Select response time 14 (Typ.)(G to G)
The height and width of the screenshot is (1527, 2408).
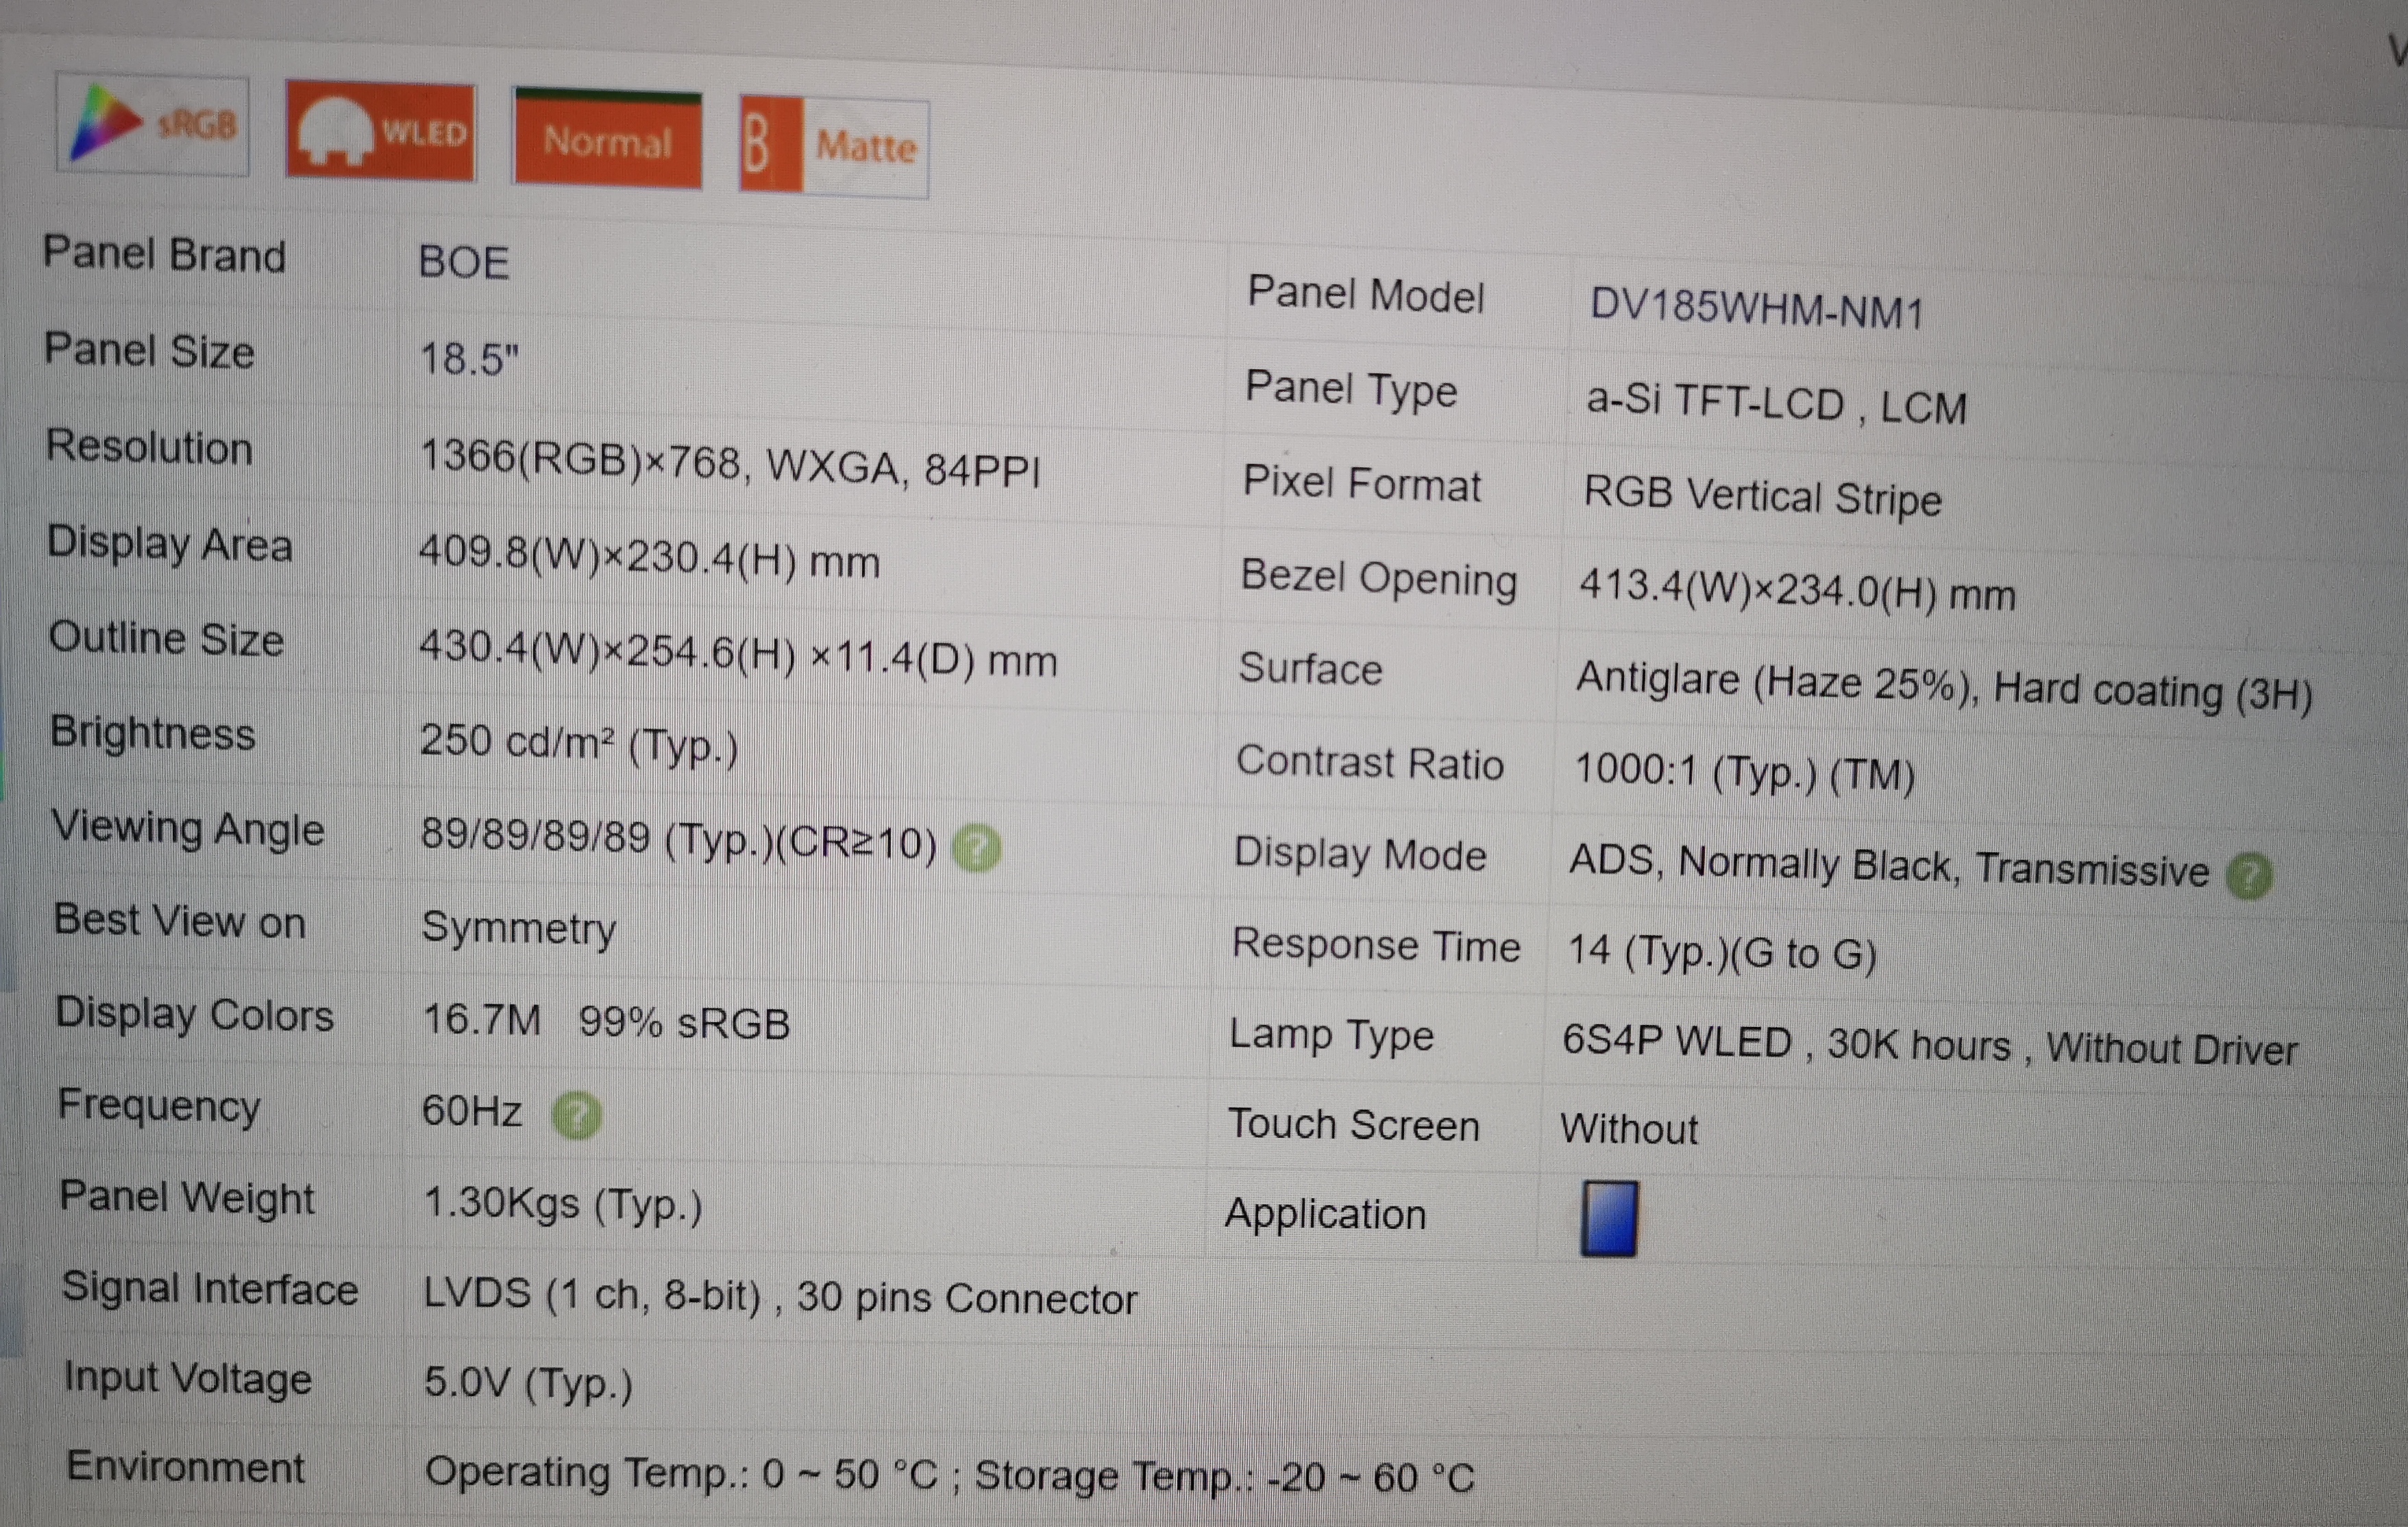1722,952
